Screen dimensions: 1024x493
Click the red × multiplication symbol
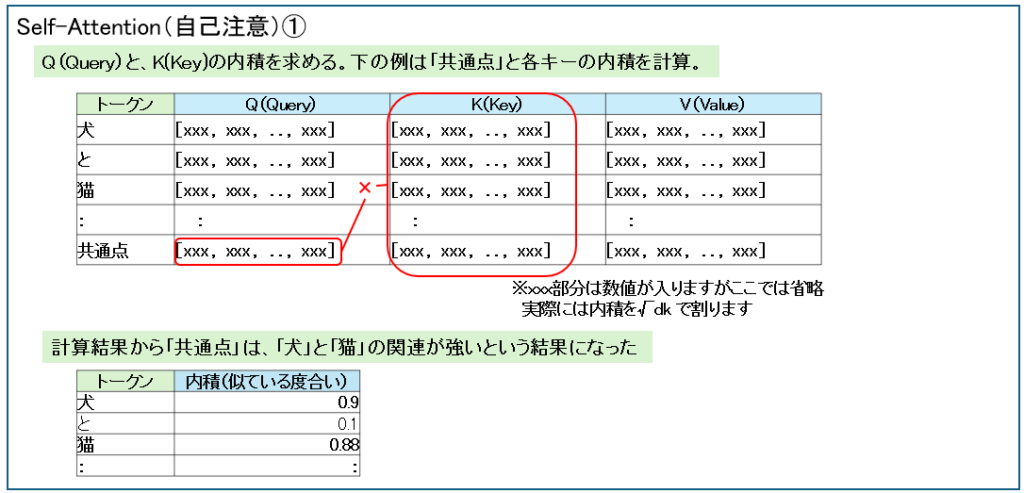tap(365, 188)
